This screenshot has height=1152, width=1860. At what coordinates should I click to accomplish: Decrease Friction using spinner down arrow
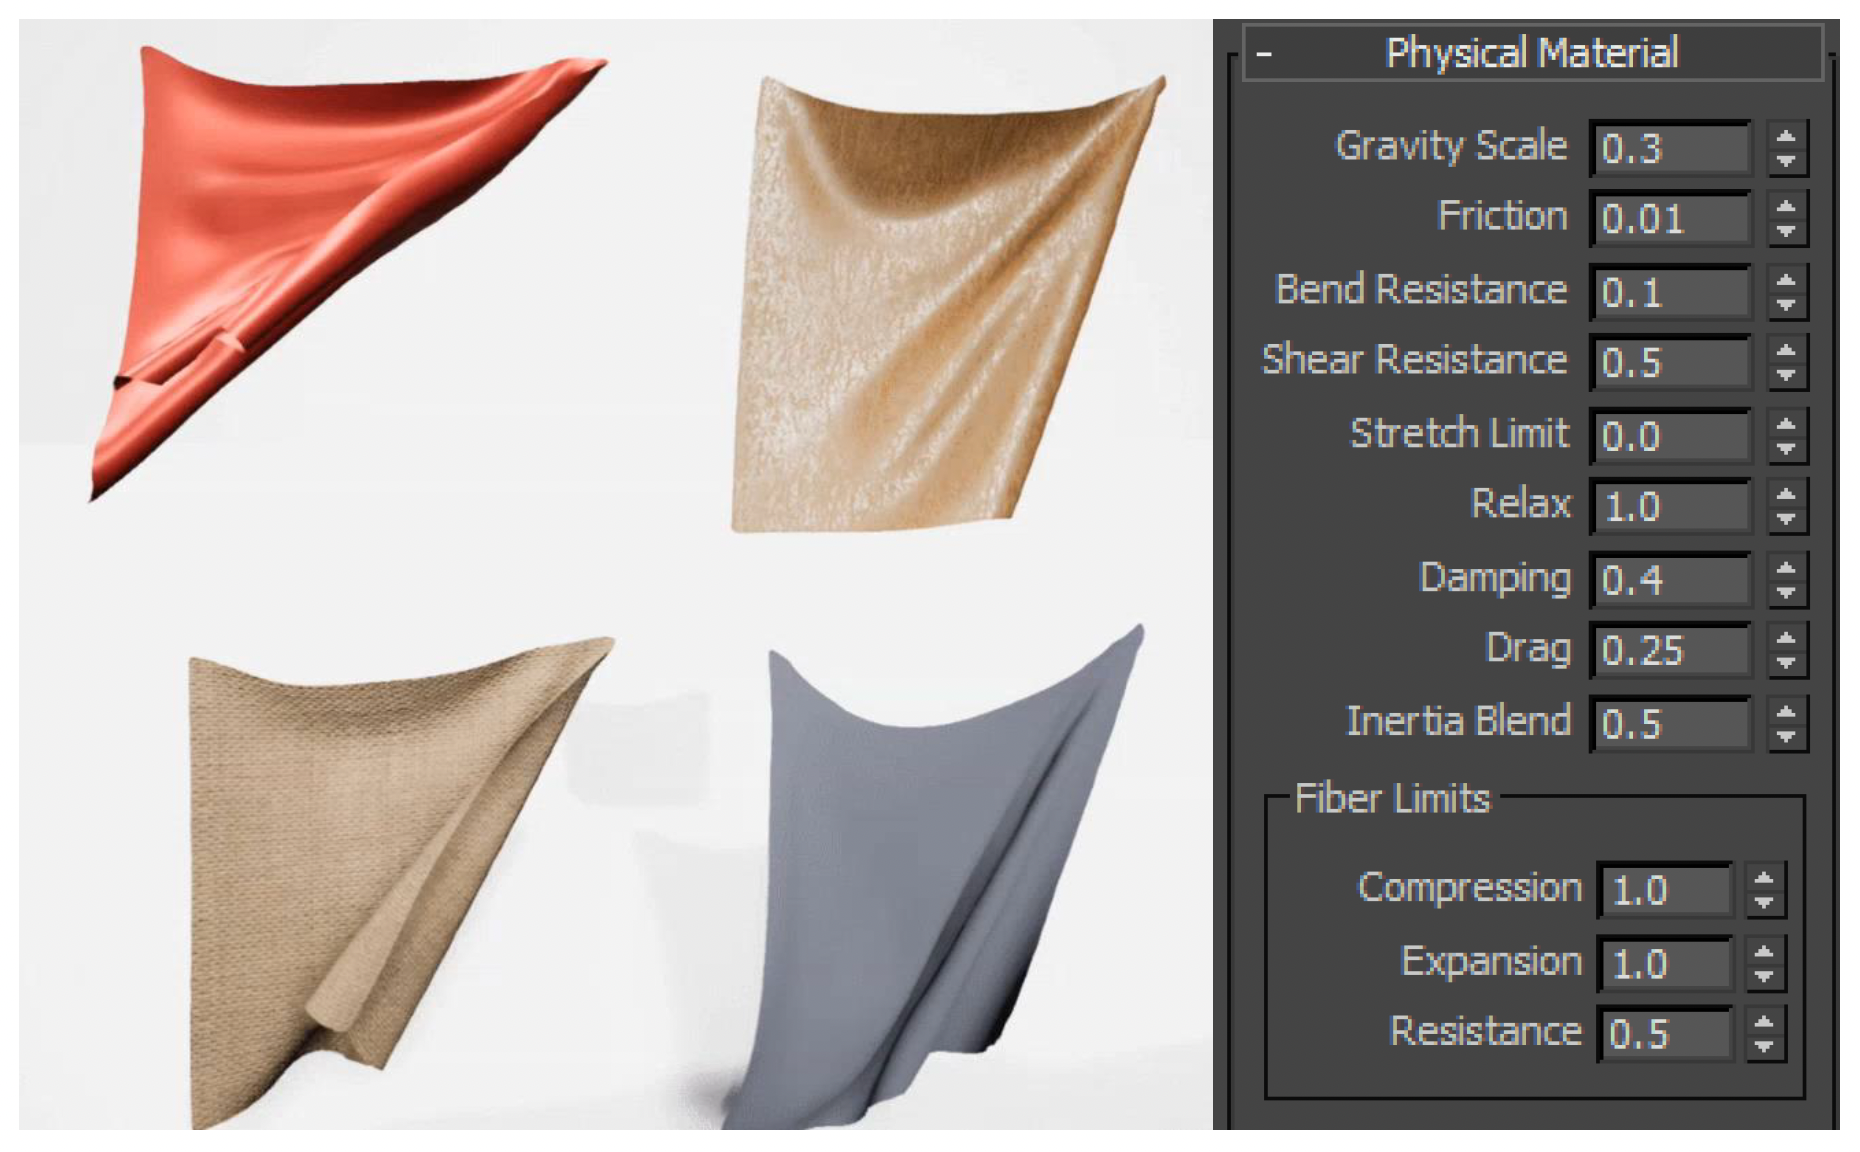coord(1786,231)
